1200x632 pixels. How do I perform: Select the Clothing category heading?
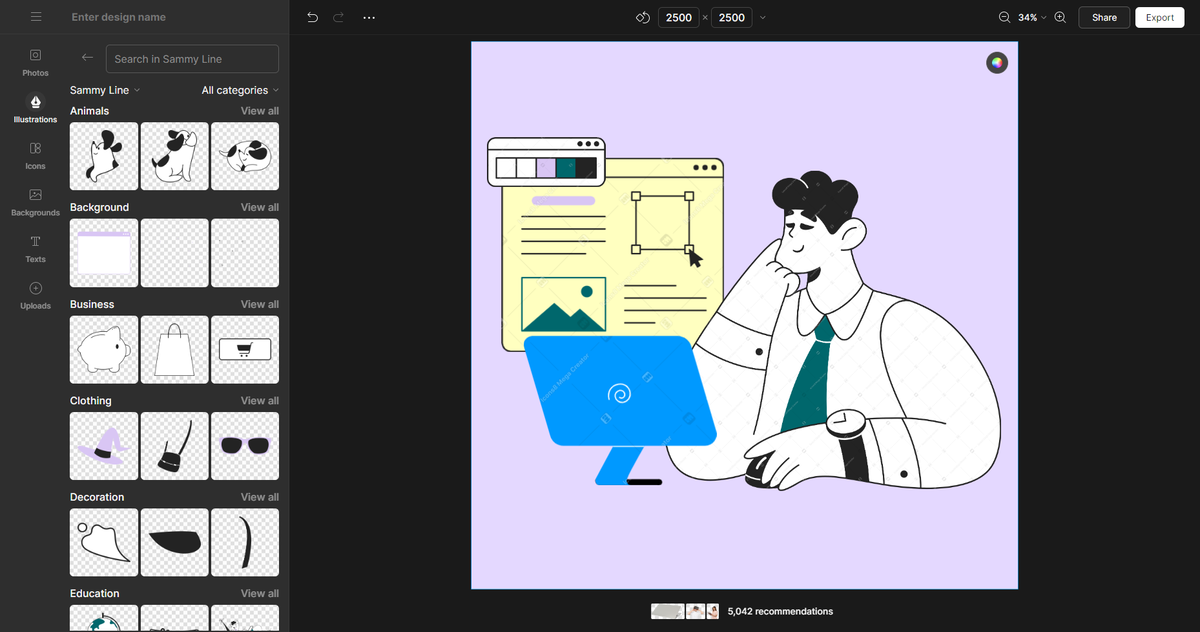coord(91,400)
